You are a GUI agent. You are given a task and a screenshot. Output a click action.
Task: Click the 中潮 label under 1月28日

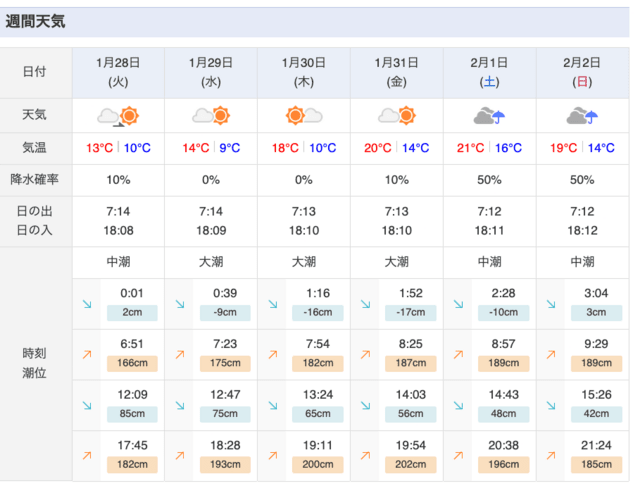118,262
